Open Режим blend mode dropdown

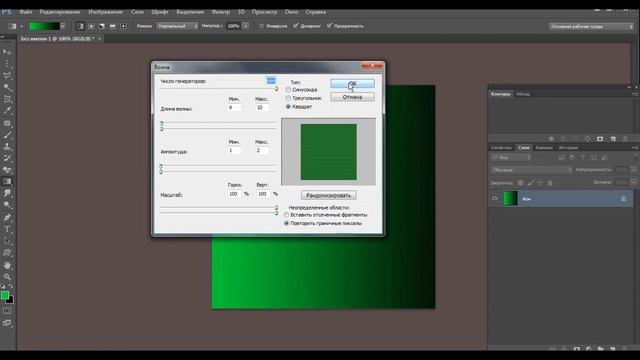click(x=177, y=26)
